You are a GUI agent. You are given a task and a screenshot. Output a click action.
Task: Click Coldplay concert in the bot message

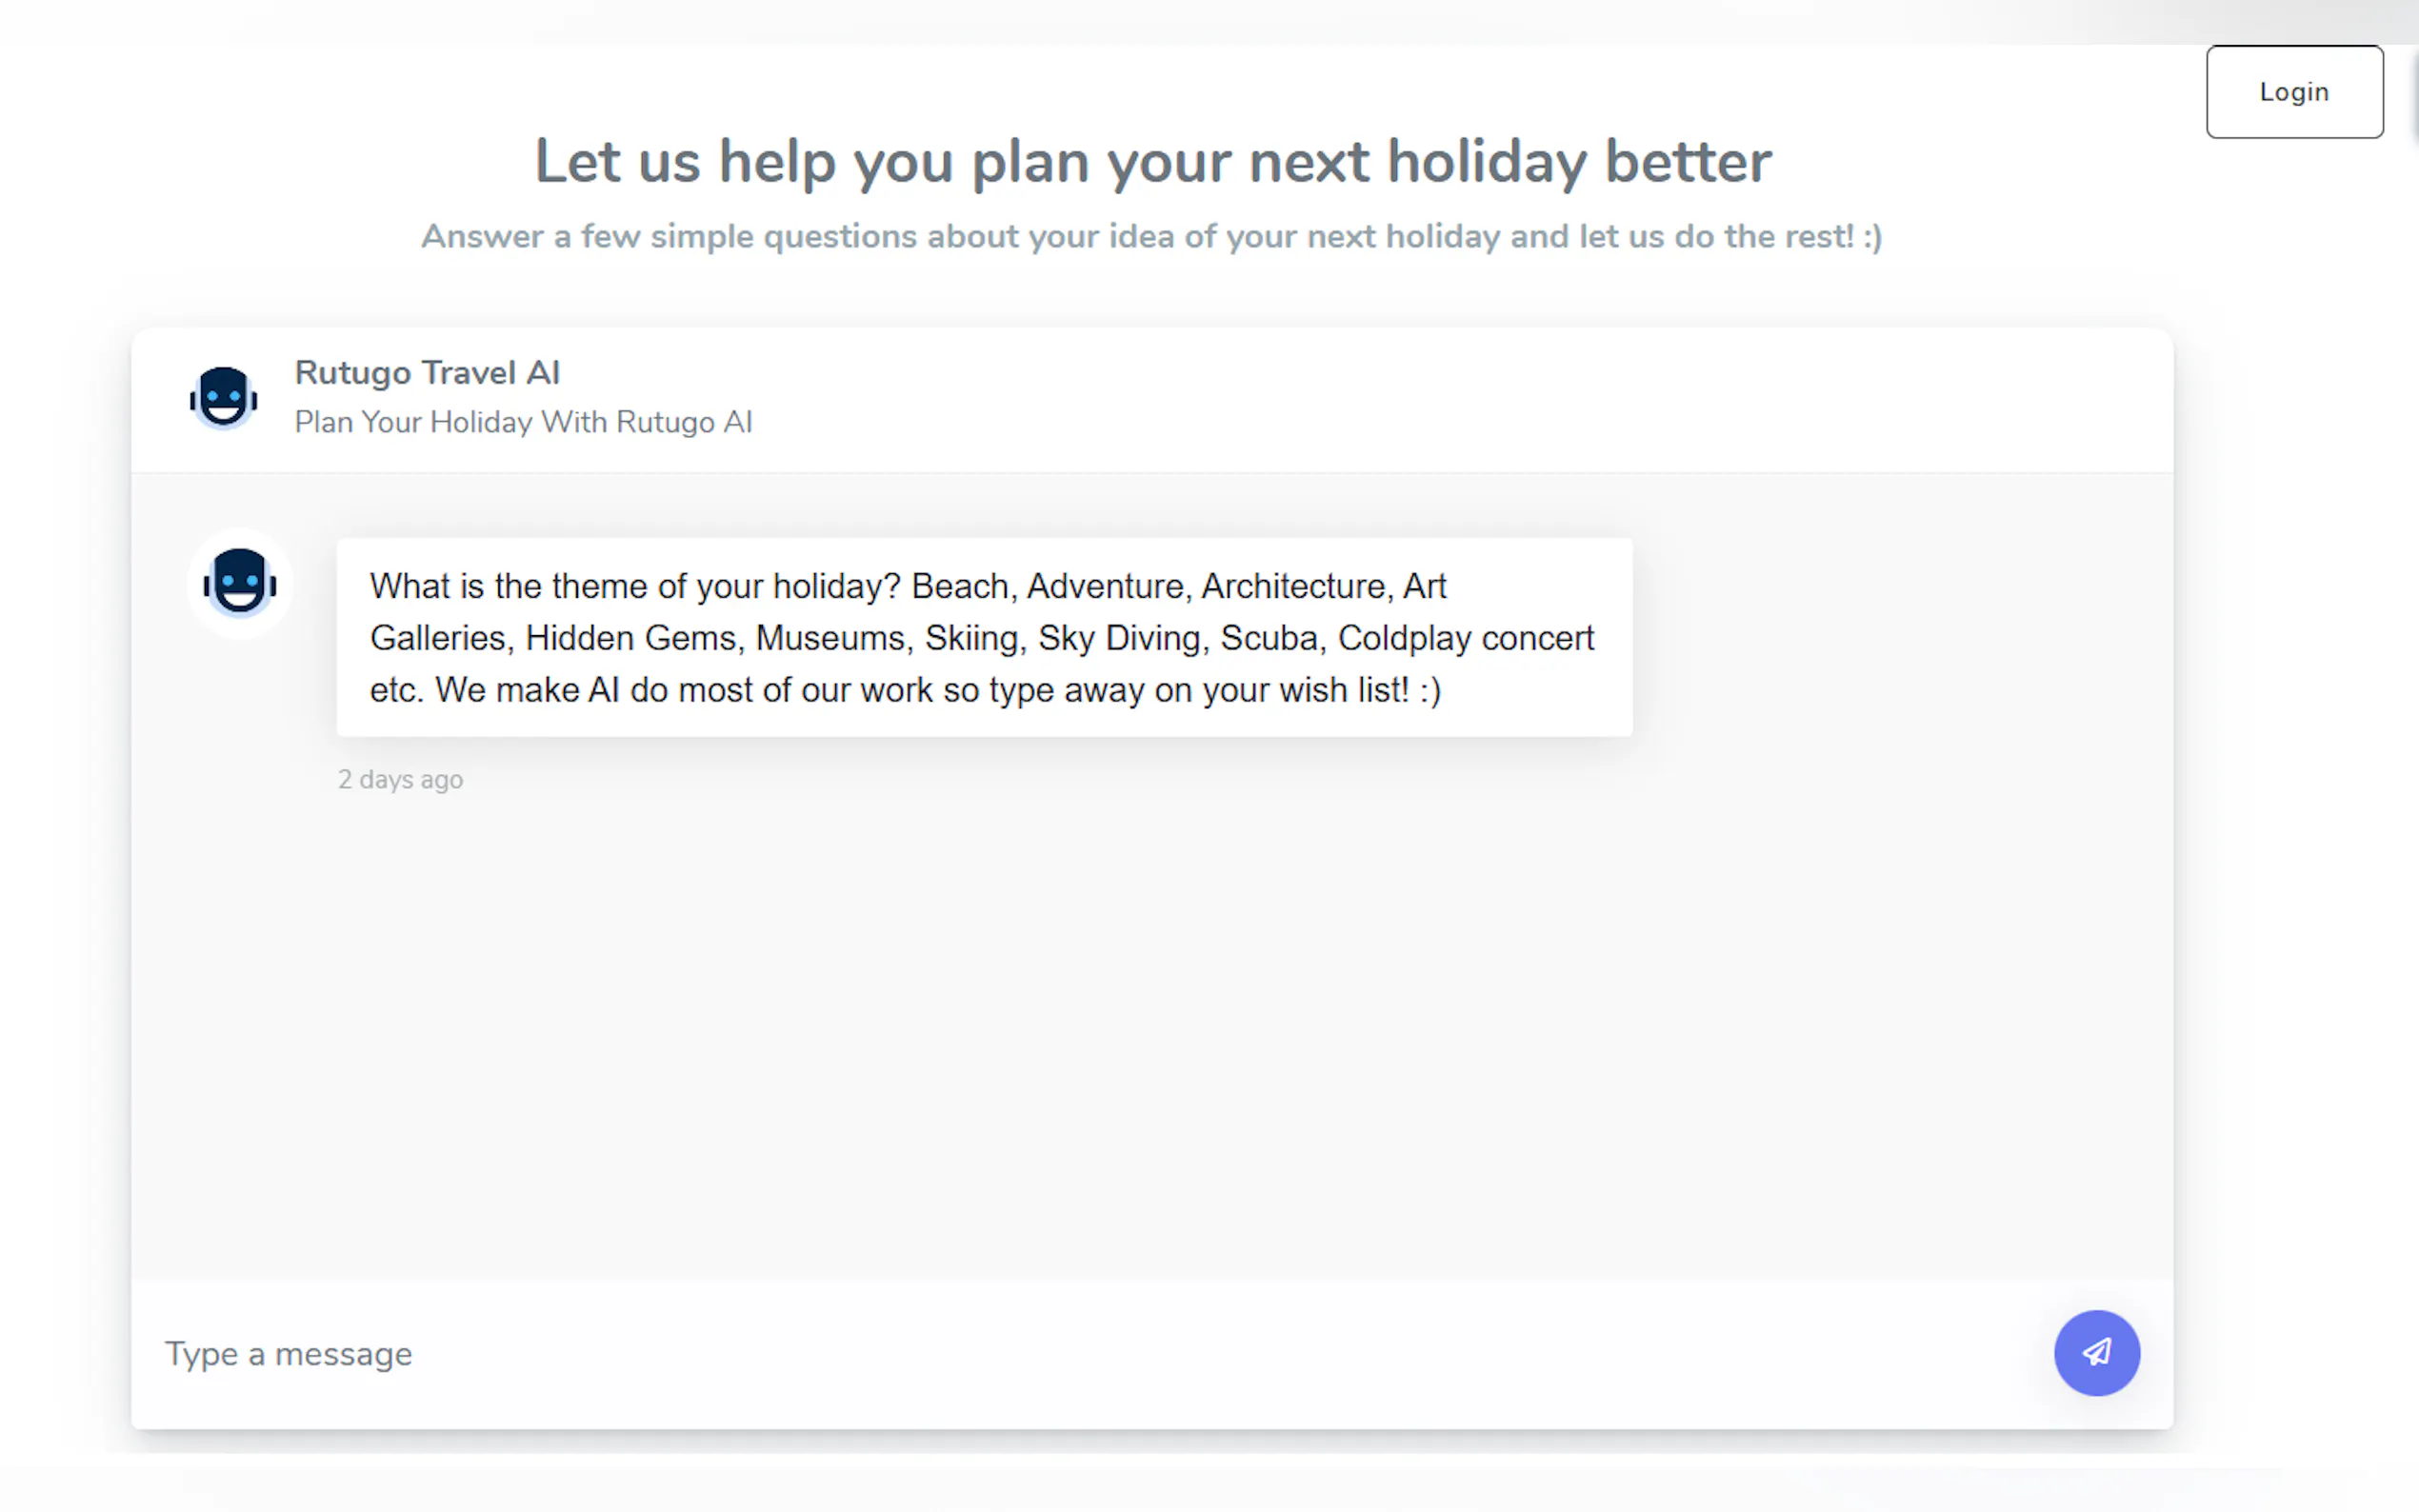point(1465,638)
